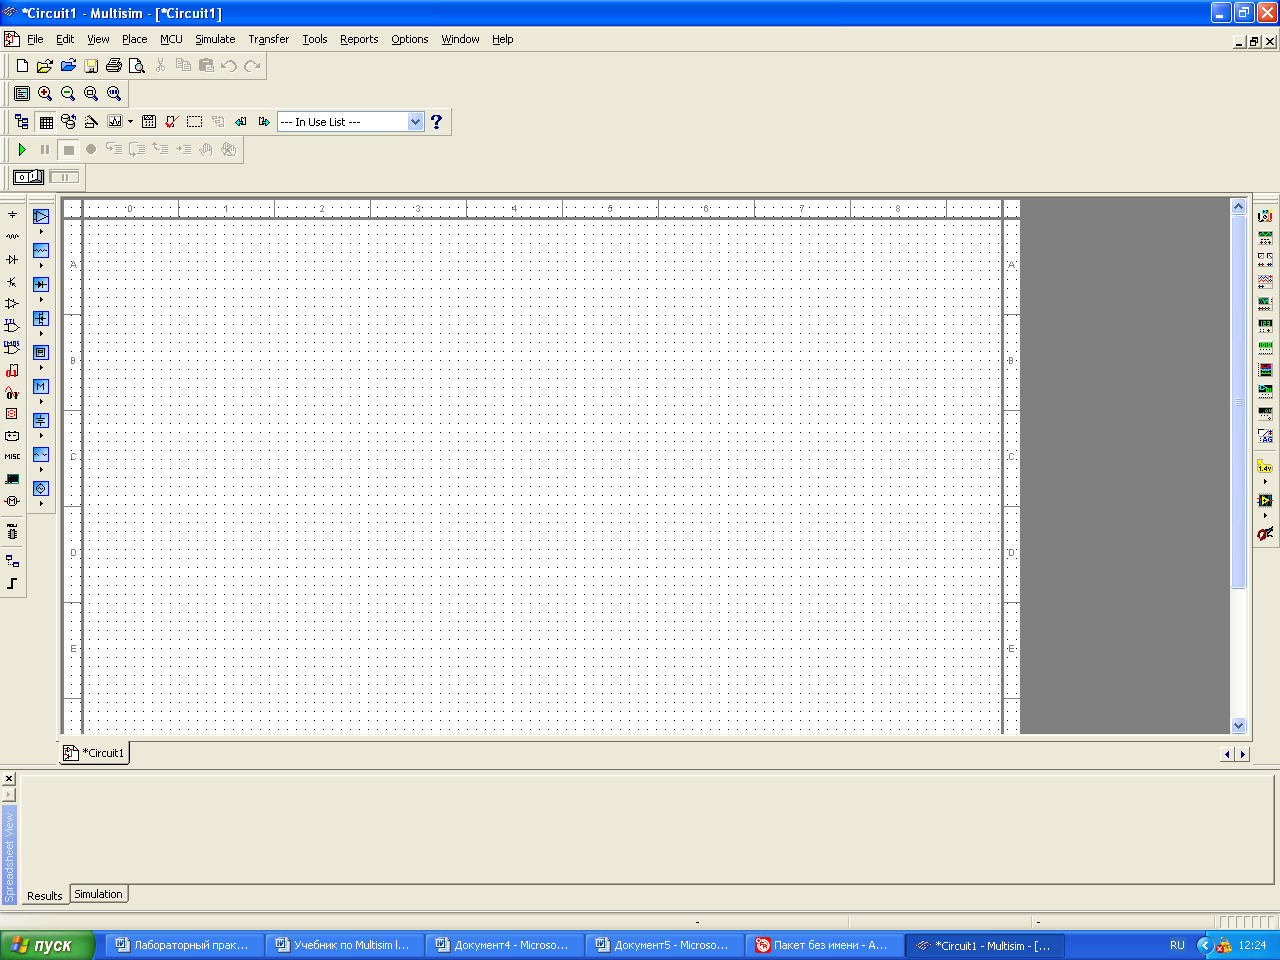Place an Electromechanical motor component
Viewport: 1280px width, 960px height.
12,501
